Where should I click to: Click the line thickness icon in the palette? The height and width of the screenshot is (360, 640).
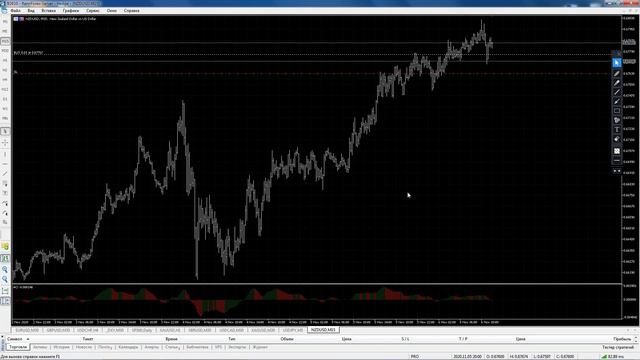click(x=617, y=161)
